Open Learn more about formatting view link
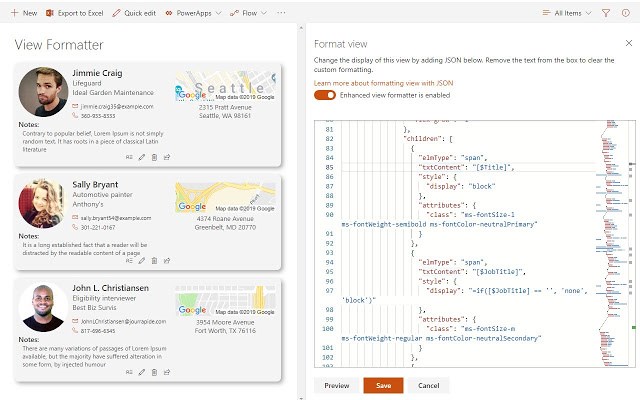Image resolution: width=640 pixels, height=400 pixels. pyautogui.click(x=383, y=83)
